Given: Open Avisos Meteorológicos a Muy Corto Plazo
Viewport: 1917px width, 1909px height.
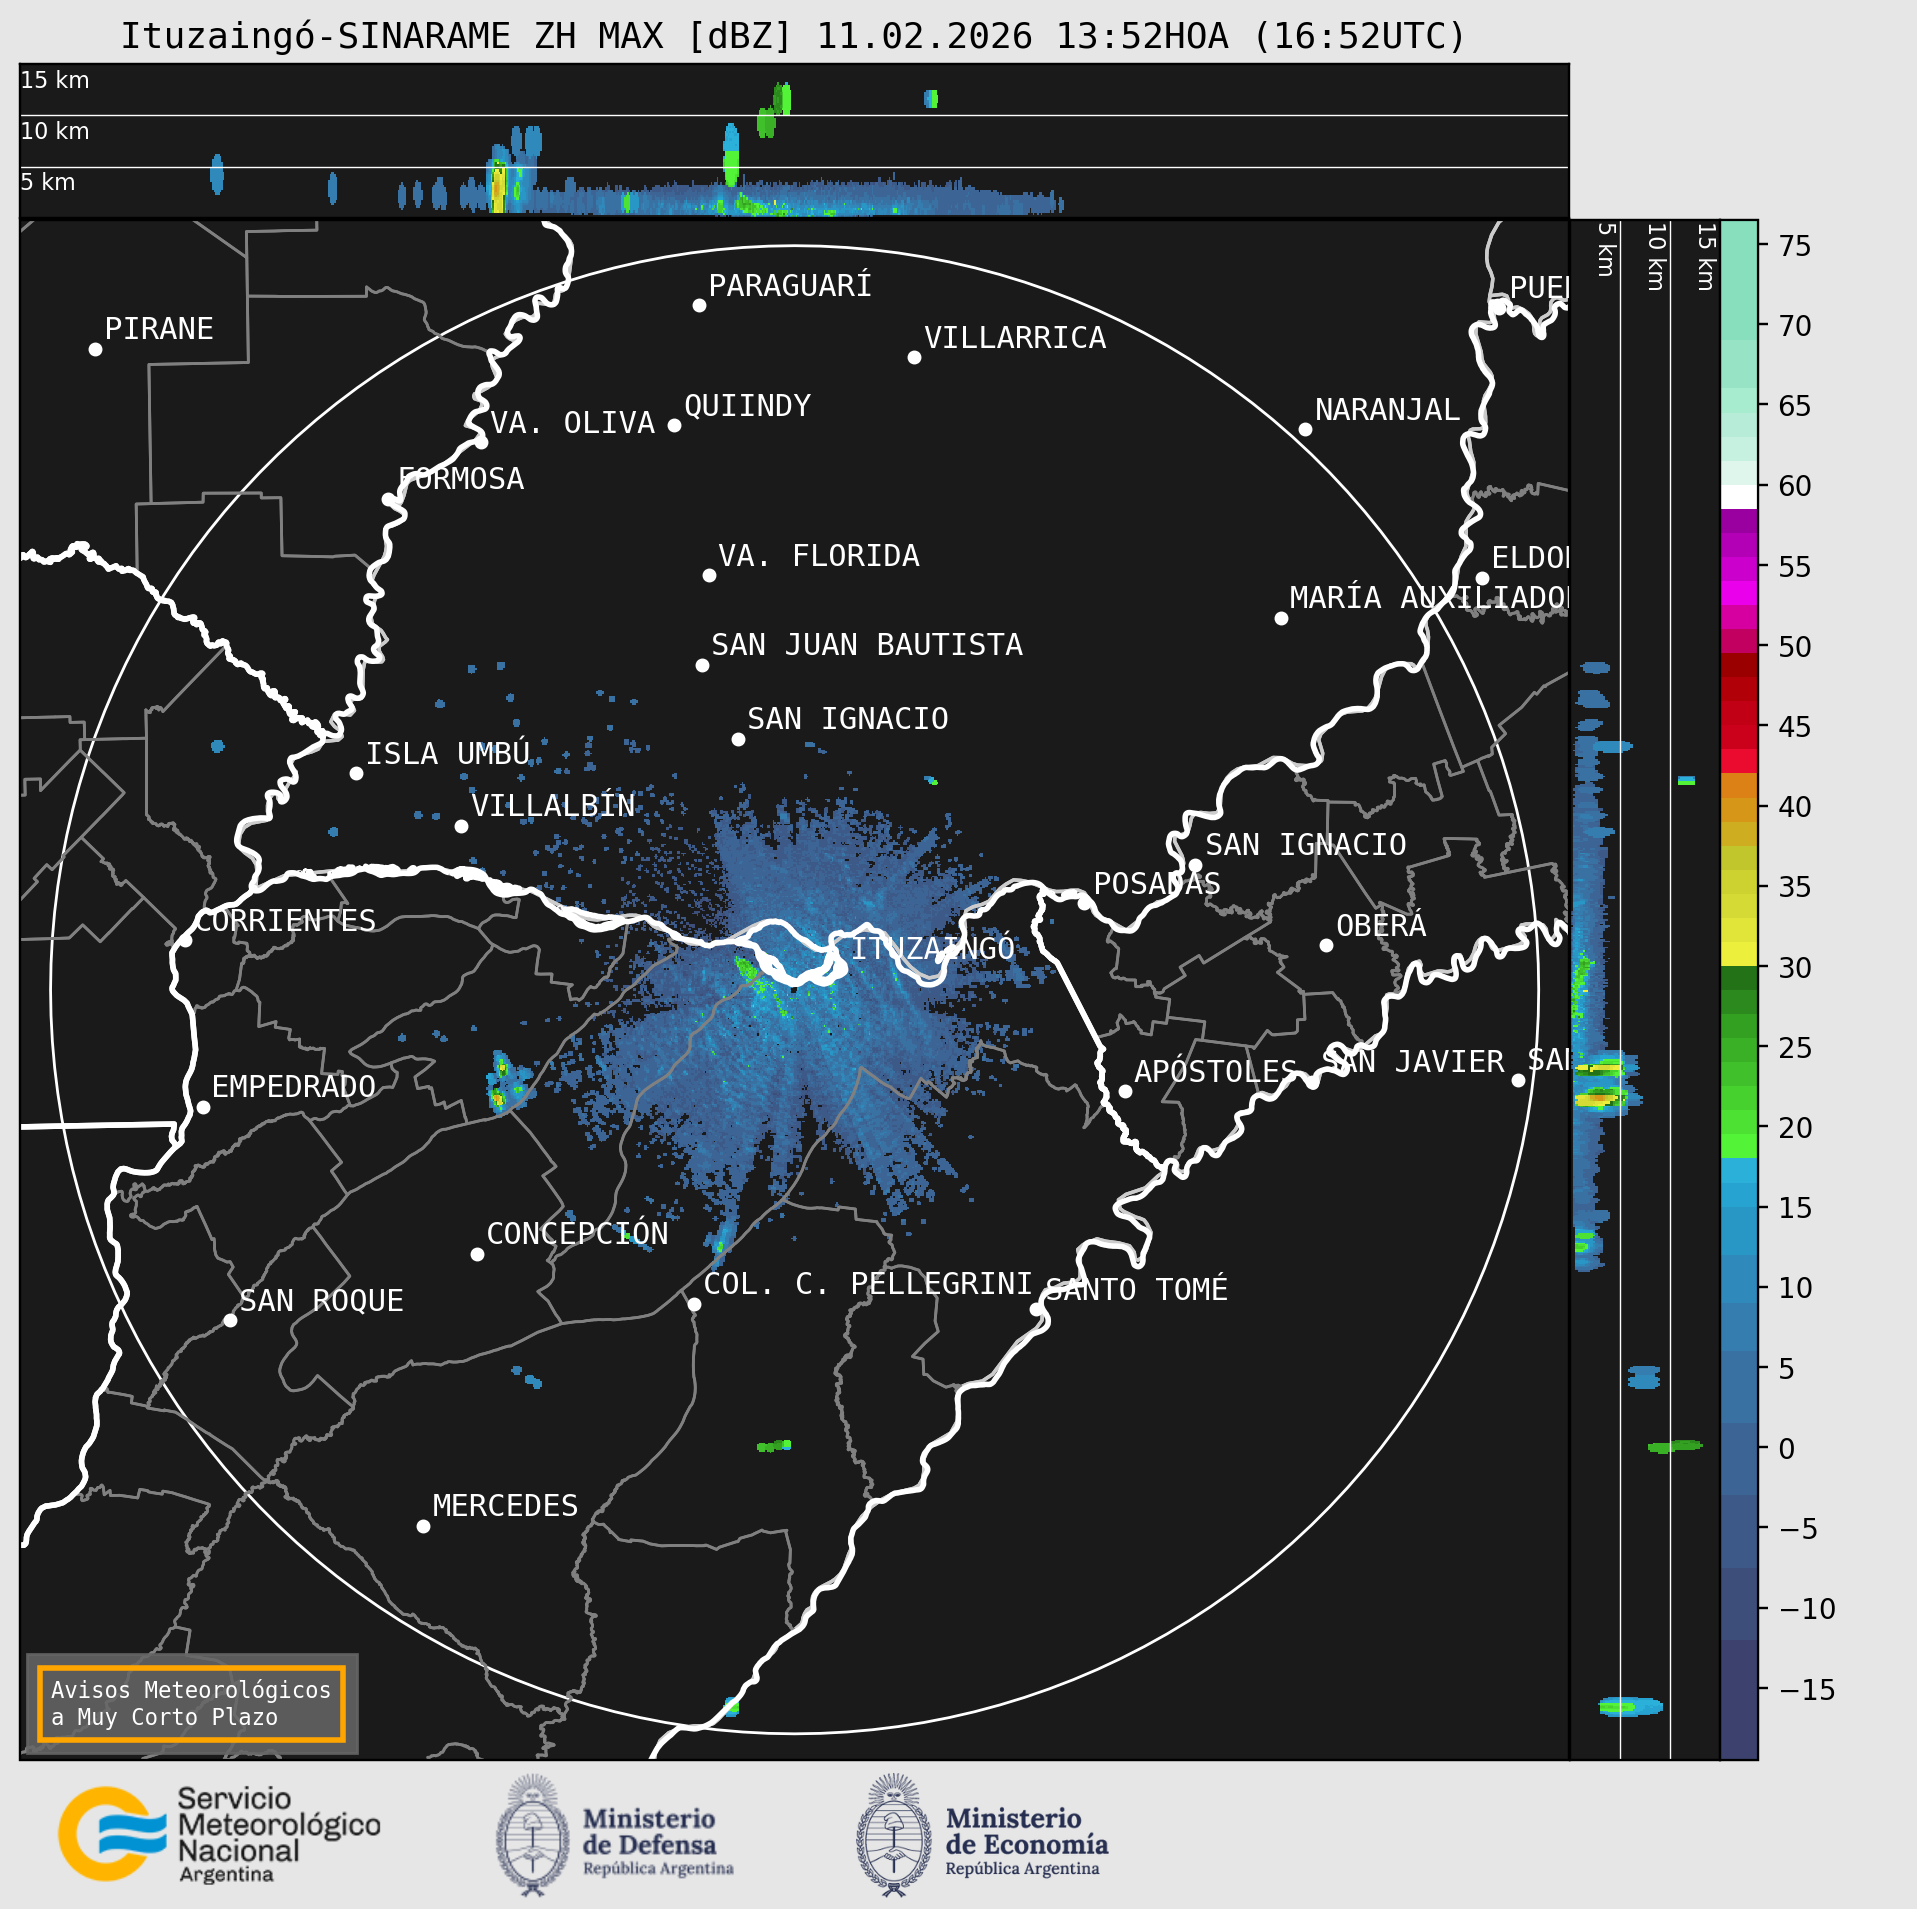Looking at the screenshot, I should pos(191,1703).
